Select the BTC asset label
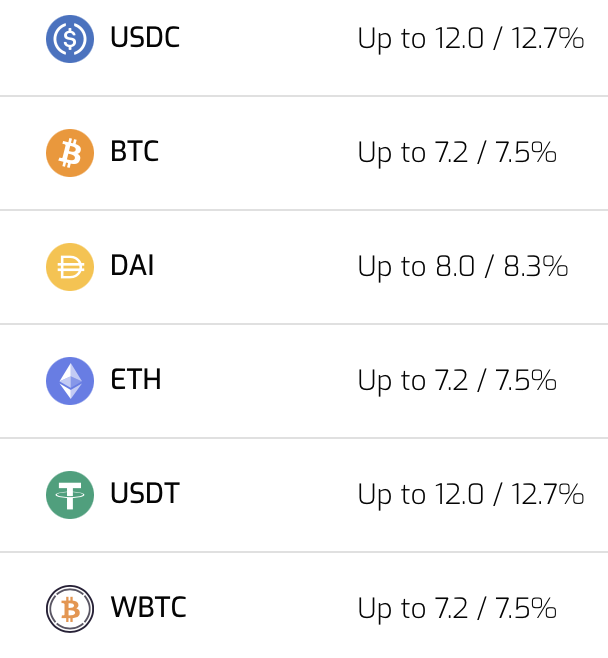Screen dimensions: 608x658 tap(135, 151)
